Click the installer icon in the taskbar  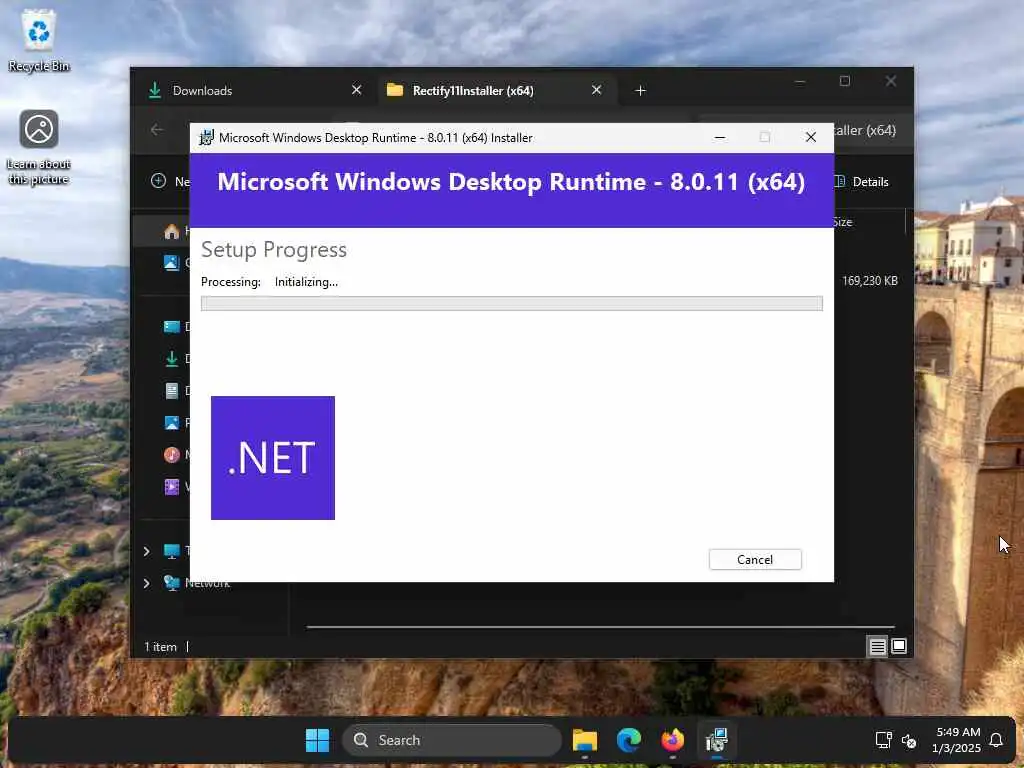(x=716, y=740)
